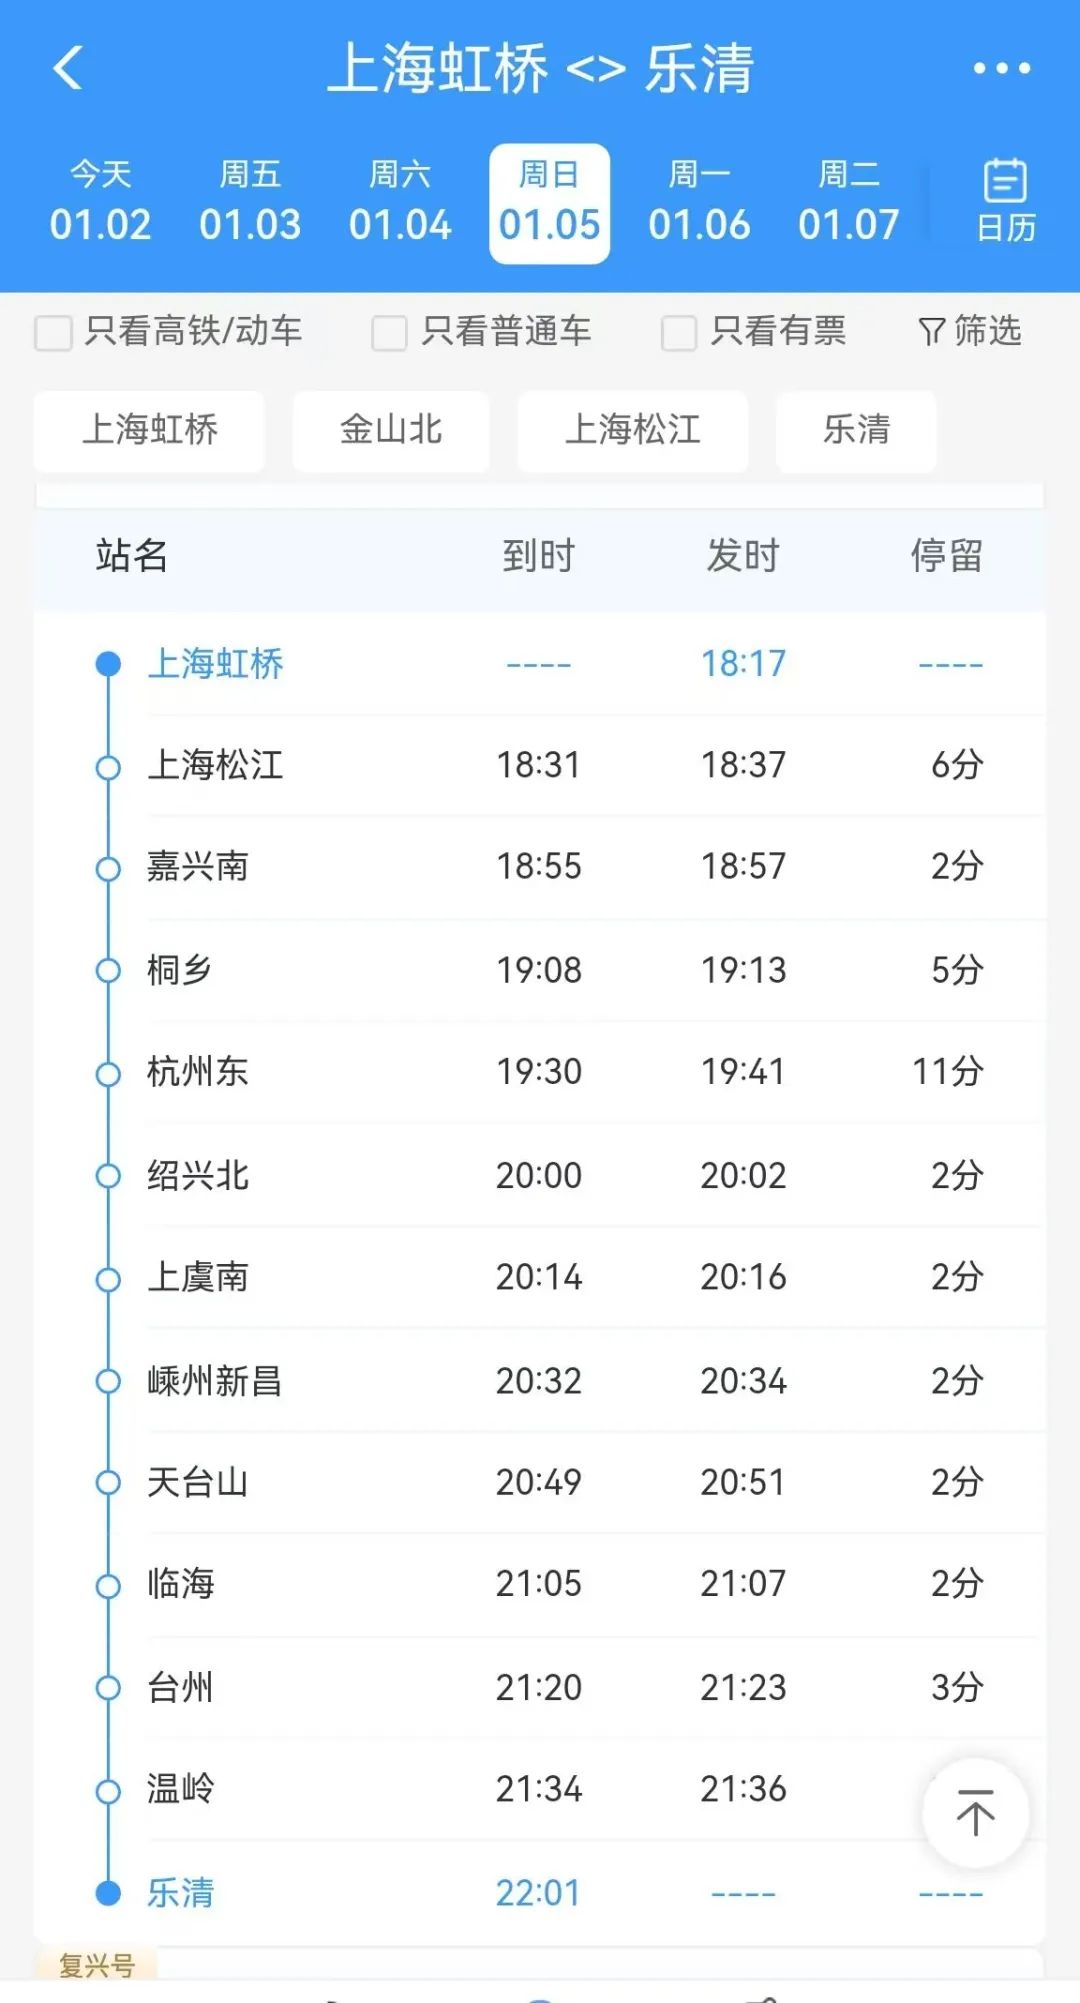Enable only high-speed/bullet trains checkbox
This screenshot has width=1080, height=2003.
click(54, 332)
